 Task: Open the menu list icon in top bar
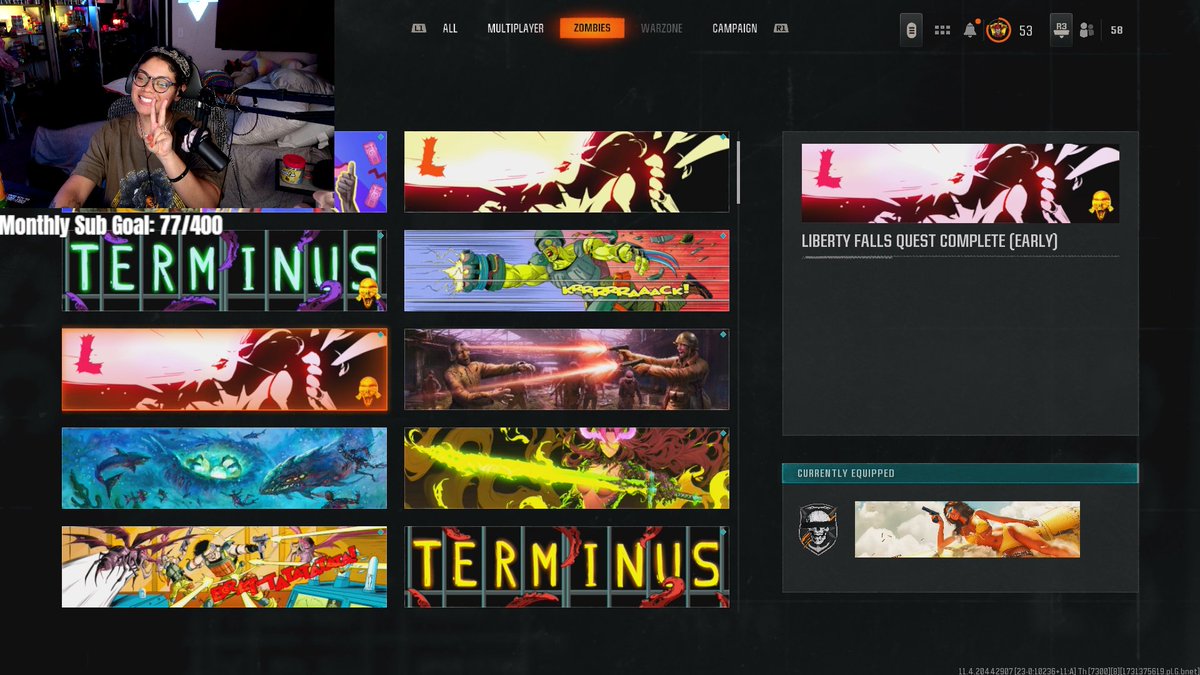911,30
